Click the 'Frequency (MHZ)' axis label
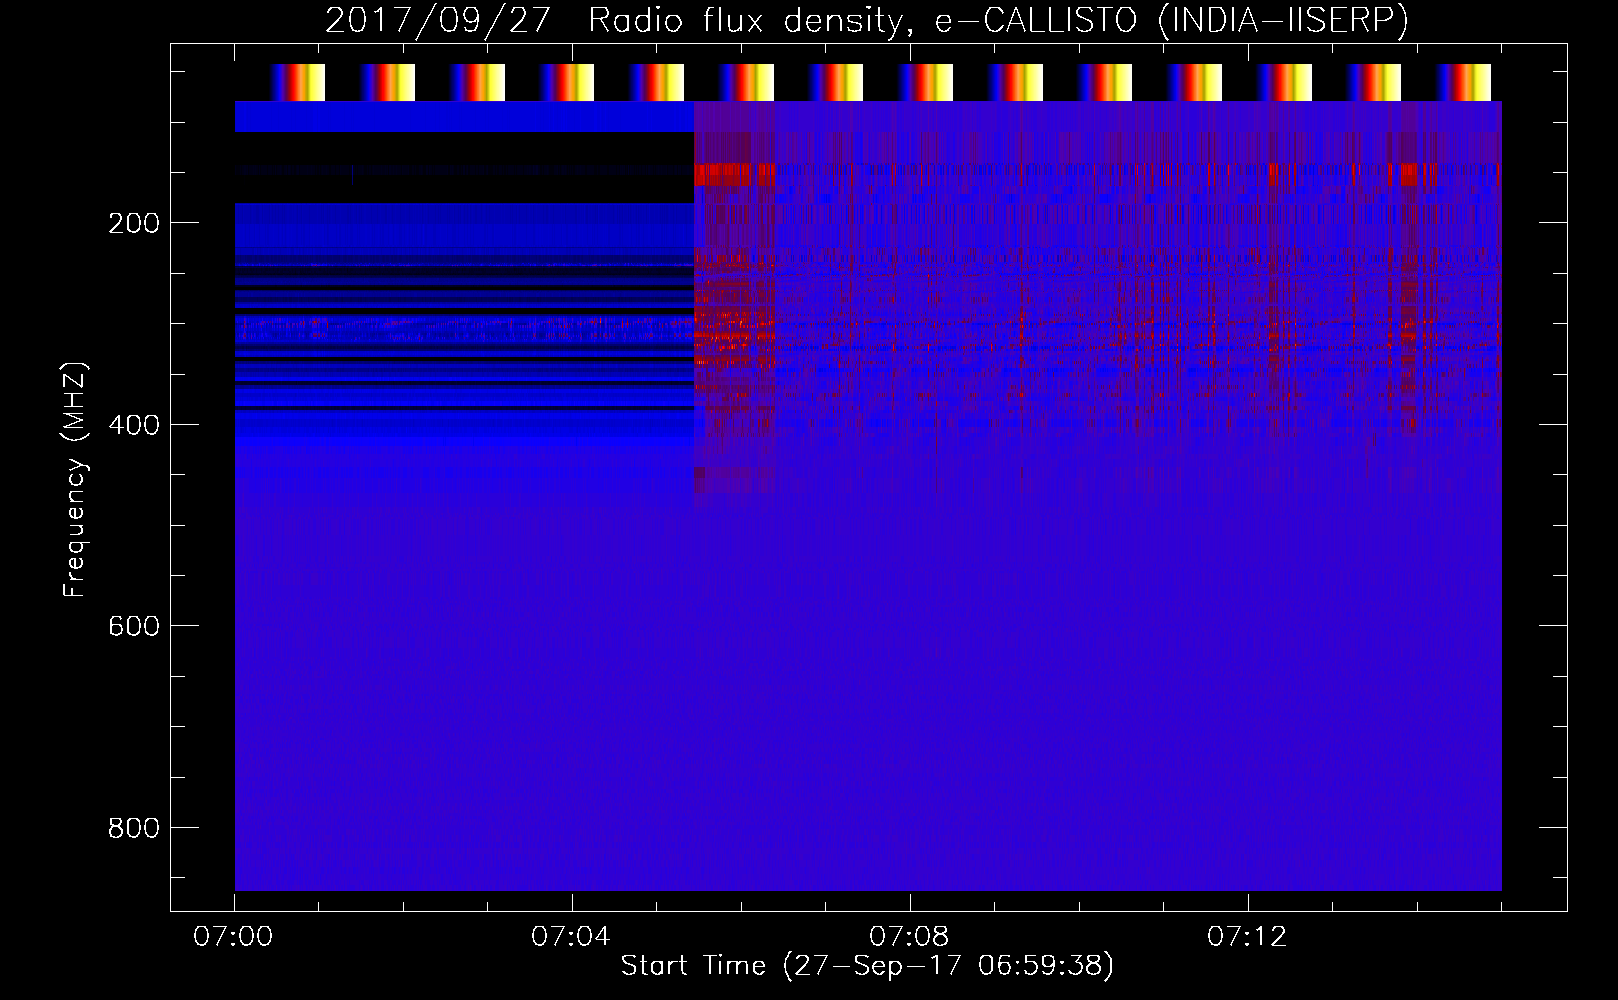 (75, 480)
